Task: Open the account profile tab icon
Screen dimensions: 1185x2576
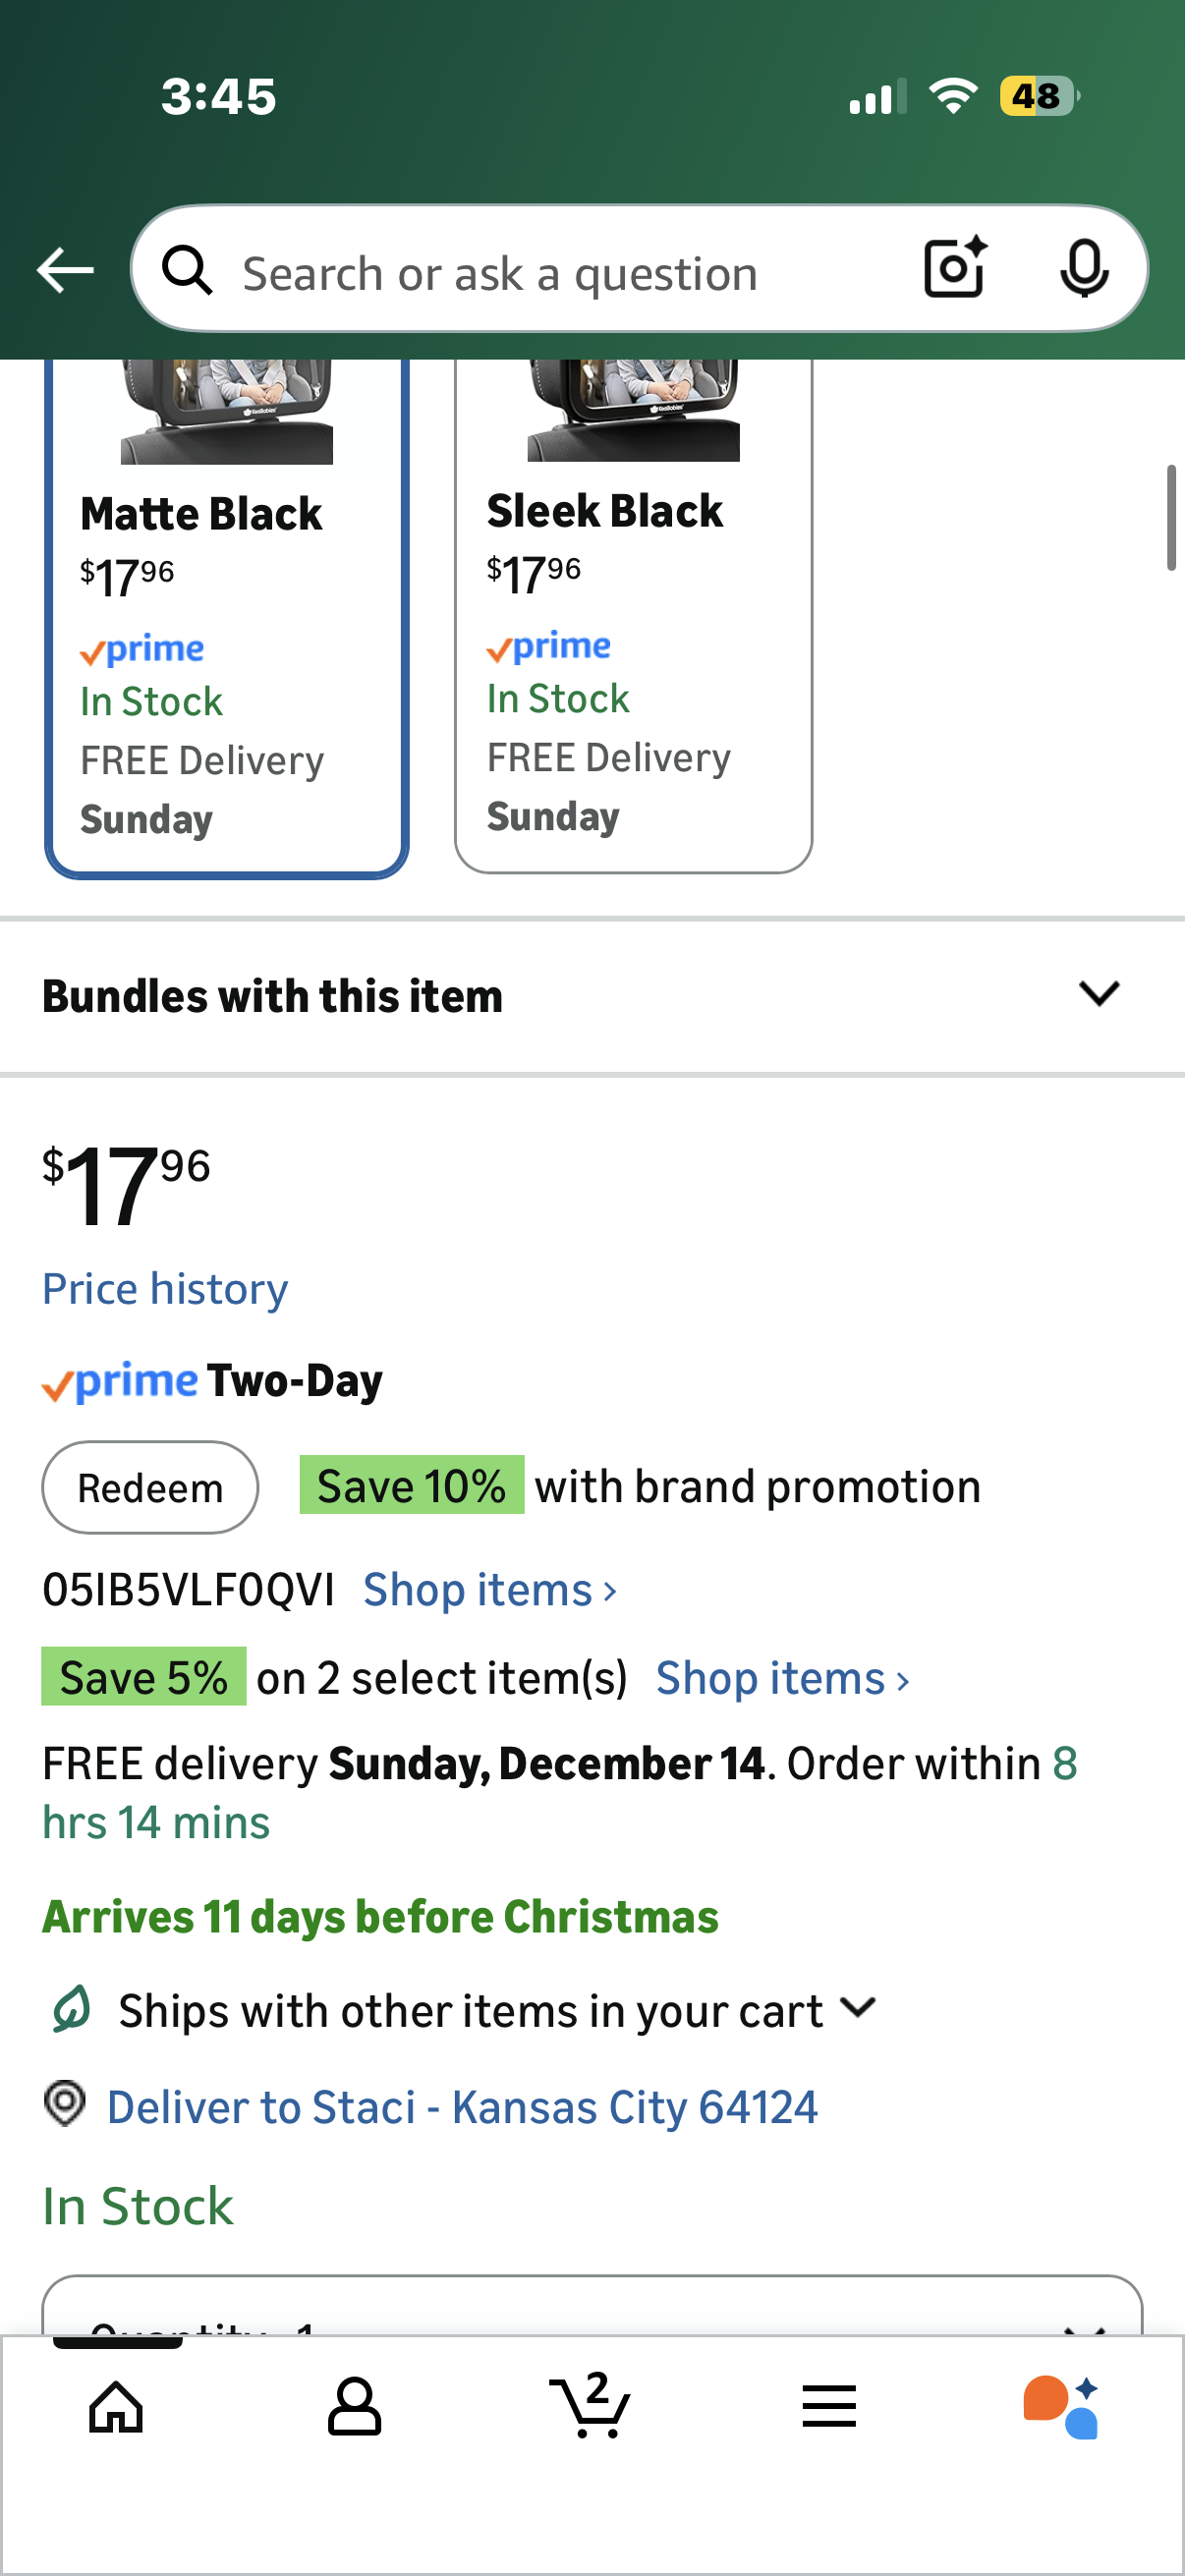Action: click(x=354, y=2407)
